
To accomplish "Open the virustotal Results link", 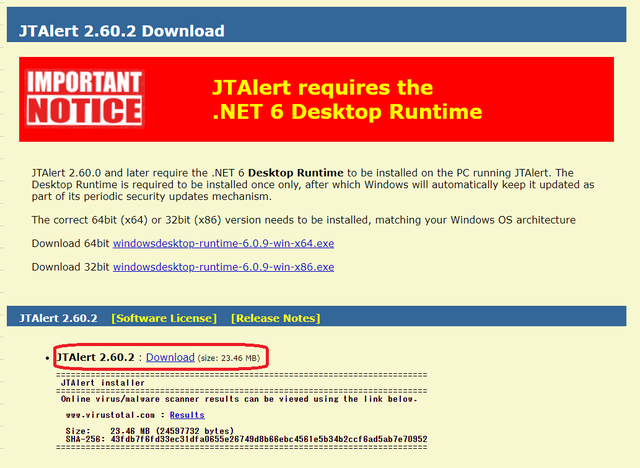I will coord(187,415).
